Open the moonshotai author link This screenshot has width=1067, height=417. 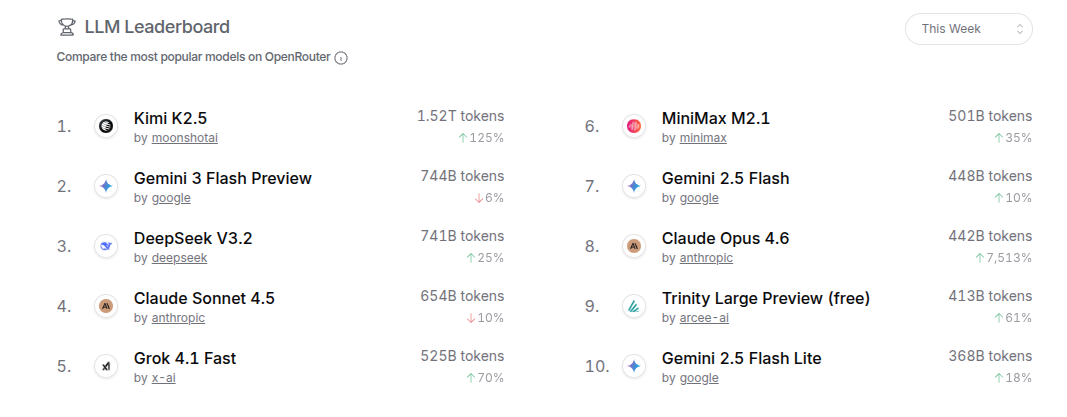click(x=185, y=138)
